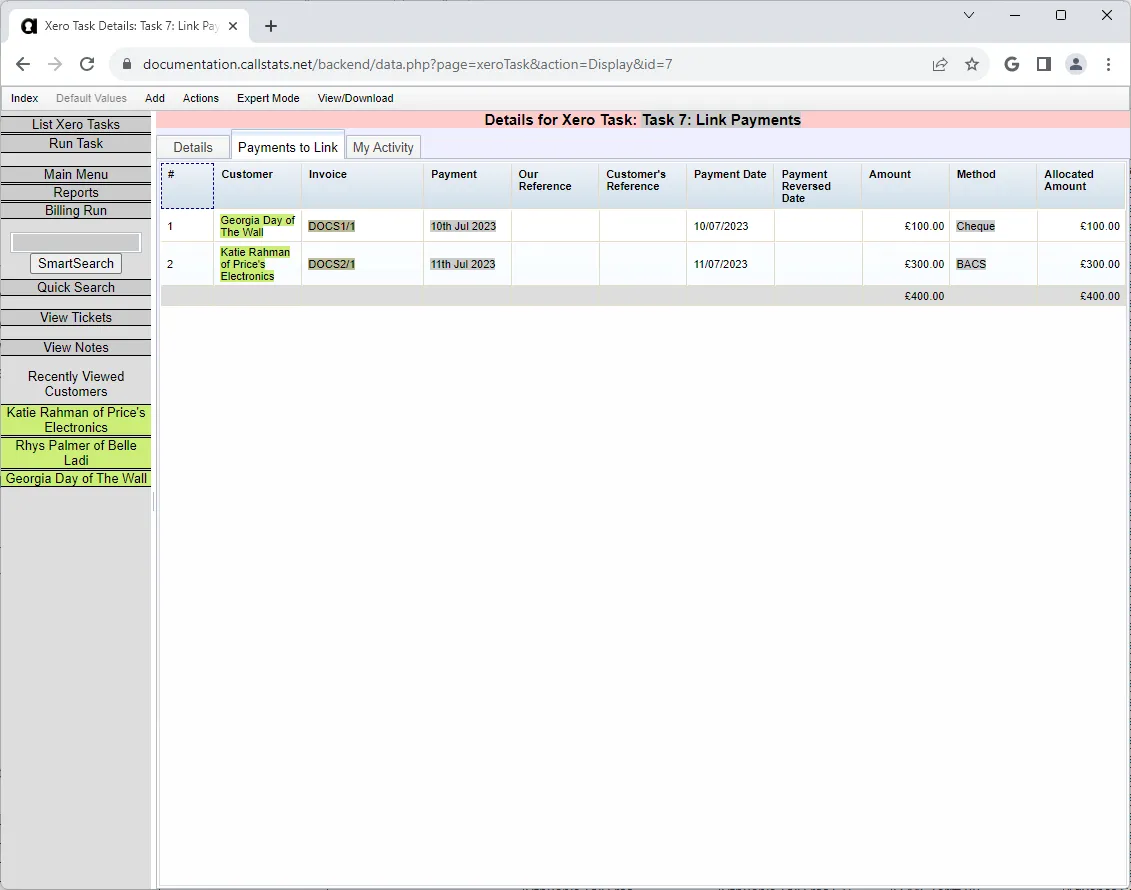1131x890 pixels.
Task: Open the Google G extension icon
Action: [x=1011, y=64]
